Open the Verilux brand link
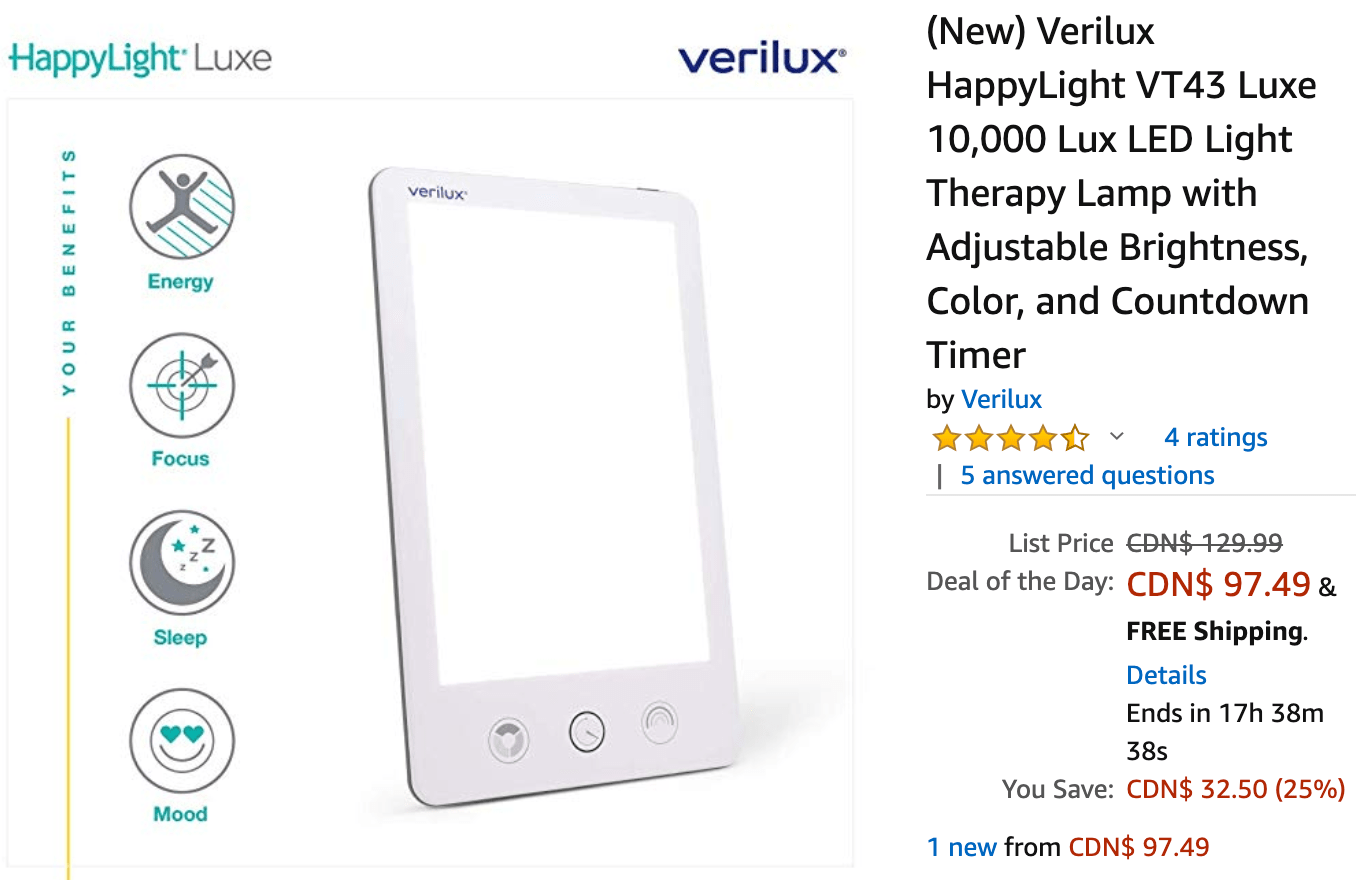Viewport: 1356px width, 880px height. point(1001,399)
